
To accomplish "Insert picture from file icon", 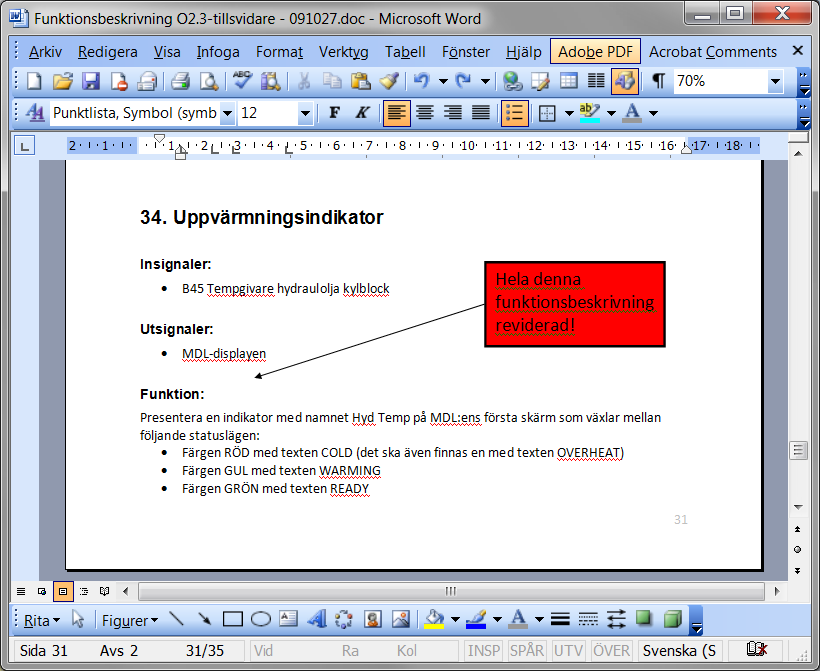I will 401,620.
